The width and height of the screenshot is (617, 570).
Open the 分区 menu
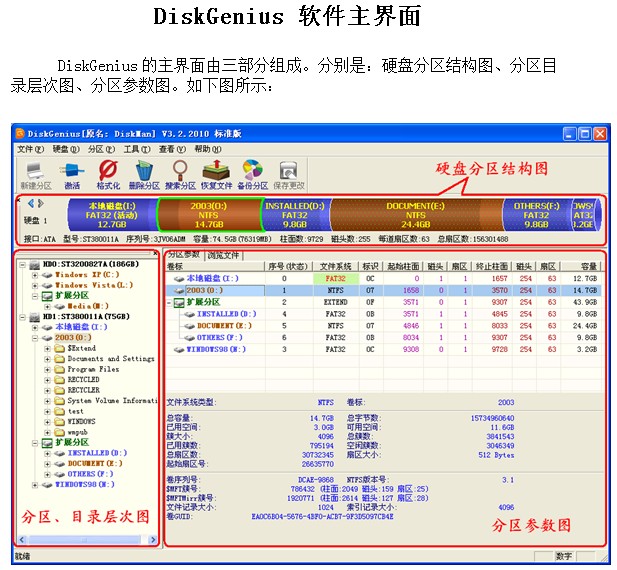point(101,149)
